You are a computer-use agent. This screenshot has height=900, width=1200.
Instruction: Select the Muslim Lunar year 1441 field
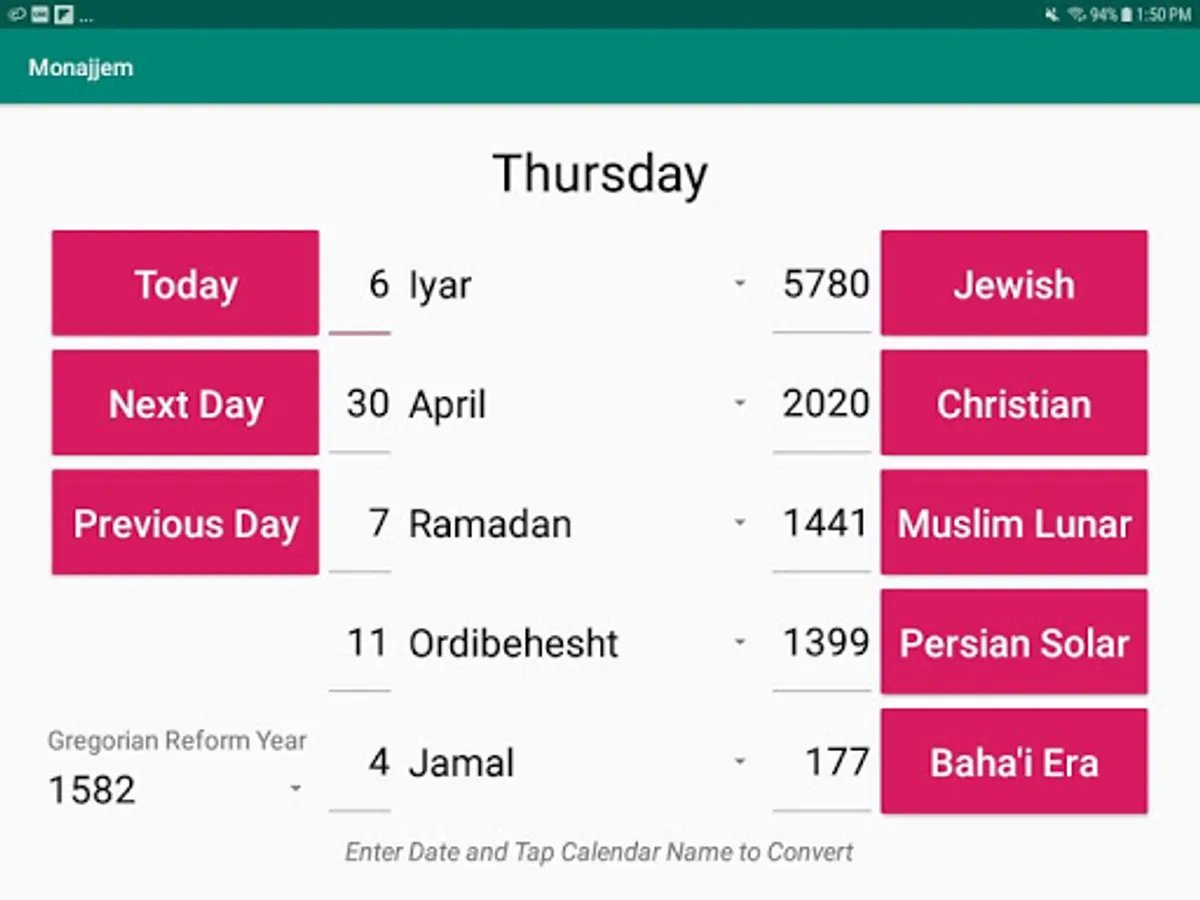point(824,524)
